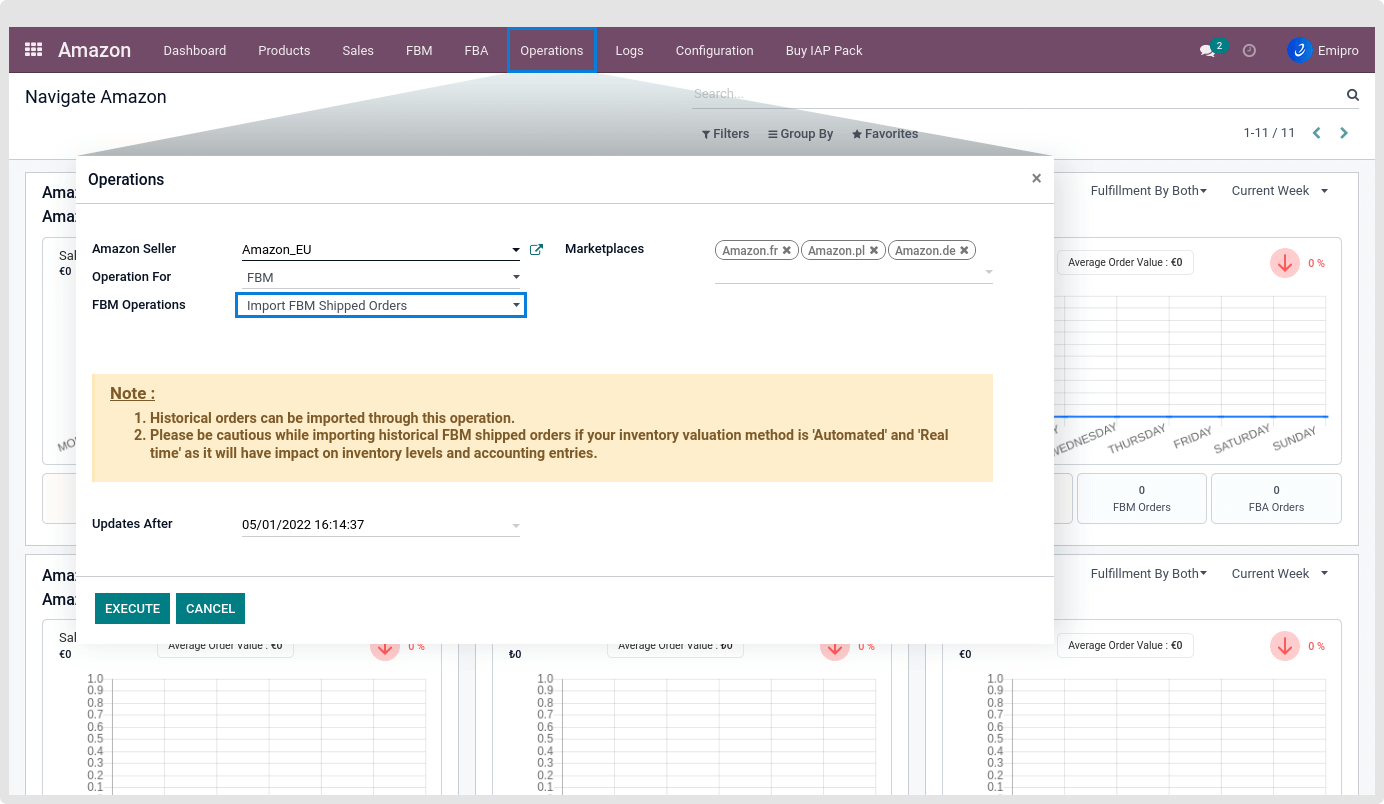1384x804 pixels.
Task: Go to previous page arrow
Action: click(x=1317, y=133)
